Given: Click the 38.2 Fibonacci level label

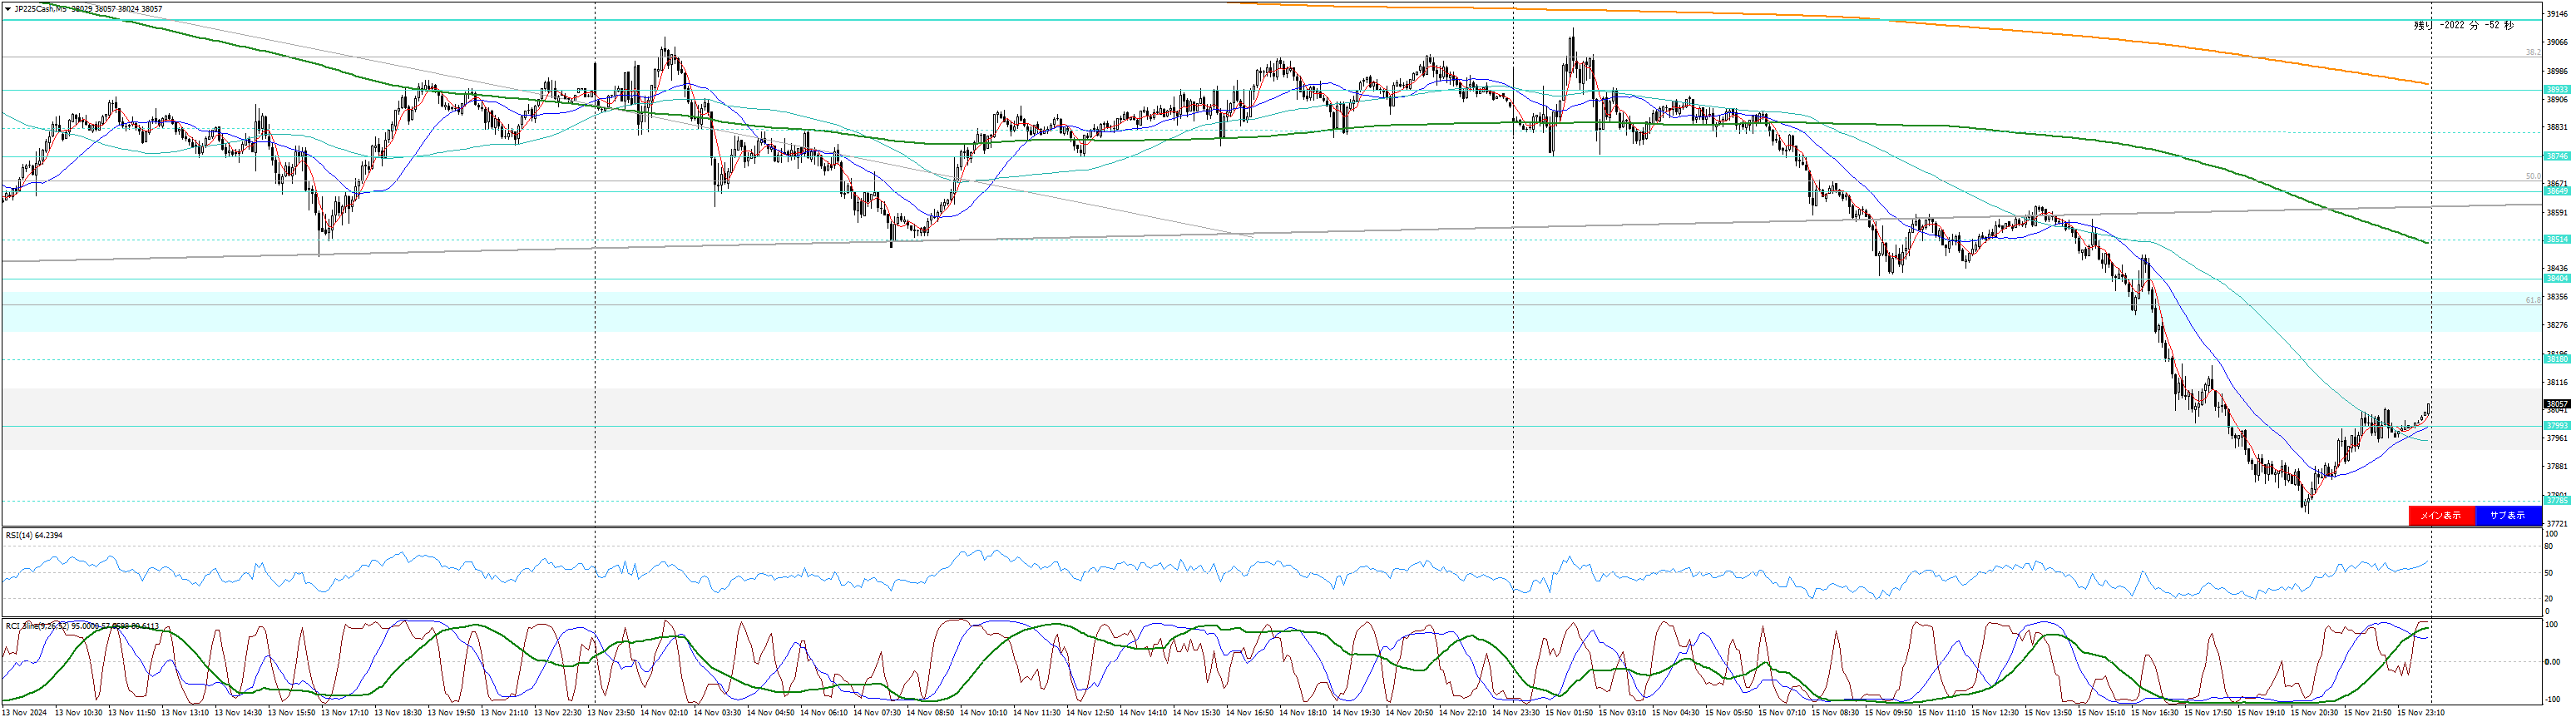Looking at the screenshot, I should click(2532, 52).
